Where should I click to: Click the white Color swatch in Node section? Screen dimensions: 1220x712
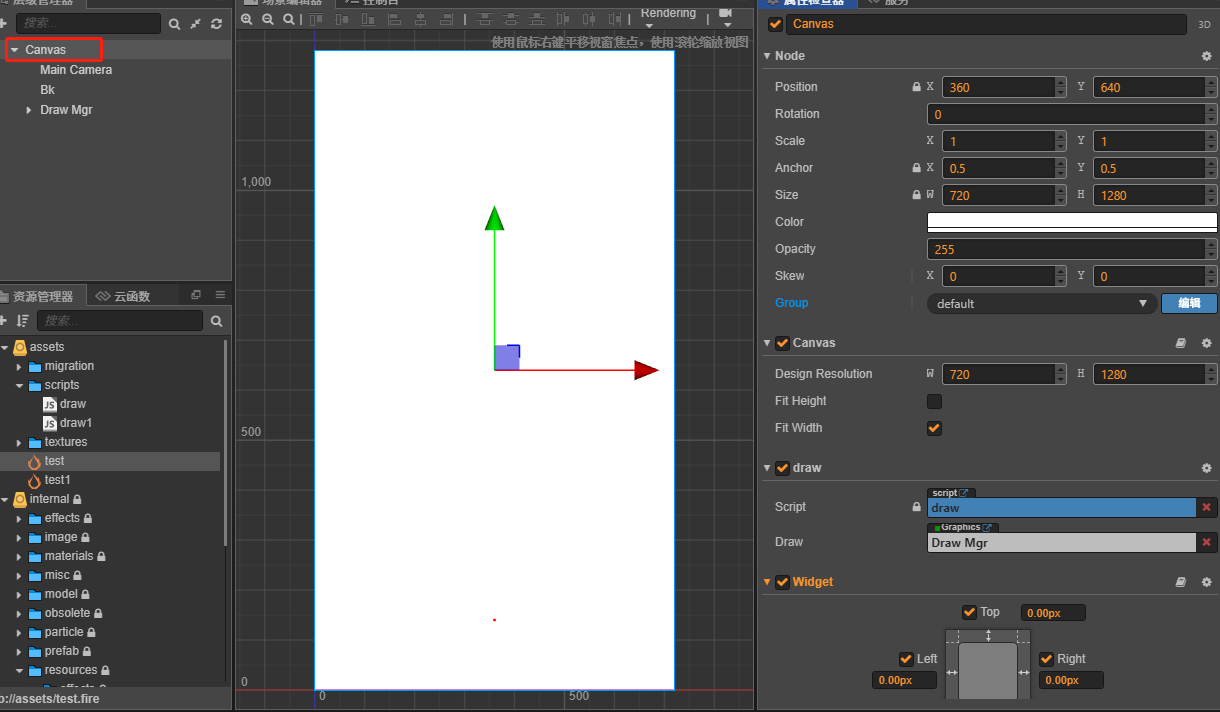pyautogui.click(x=1071, y=222)
